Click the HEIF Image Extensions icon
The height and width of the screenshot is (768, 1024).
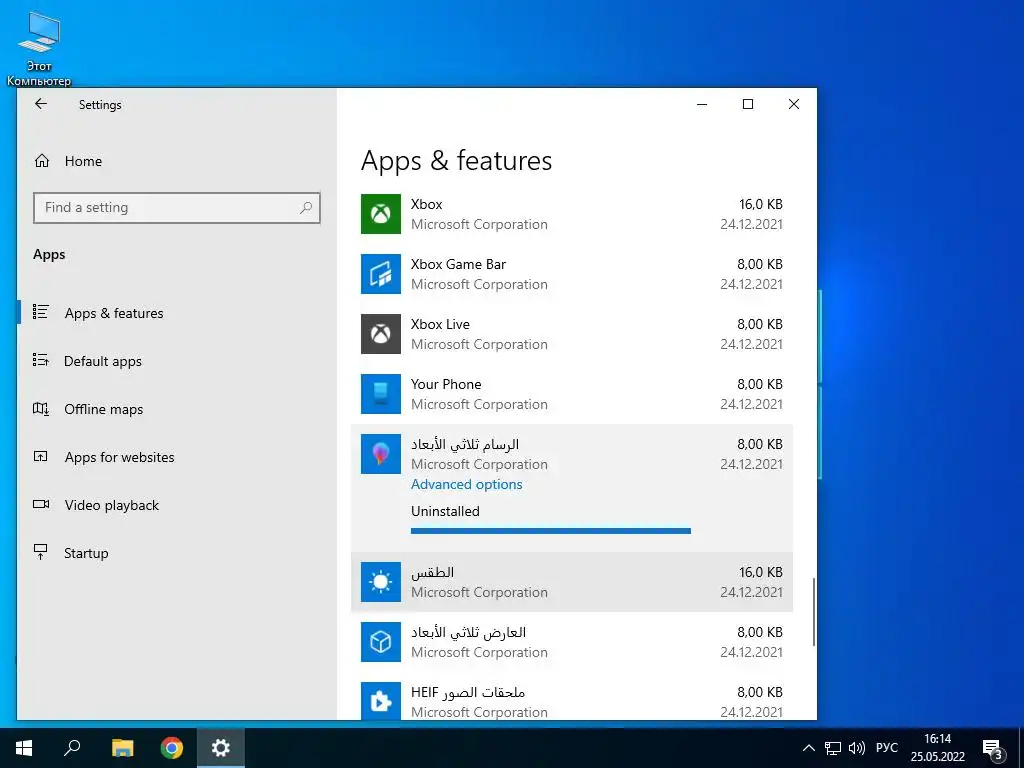point(381,701)
